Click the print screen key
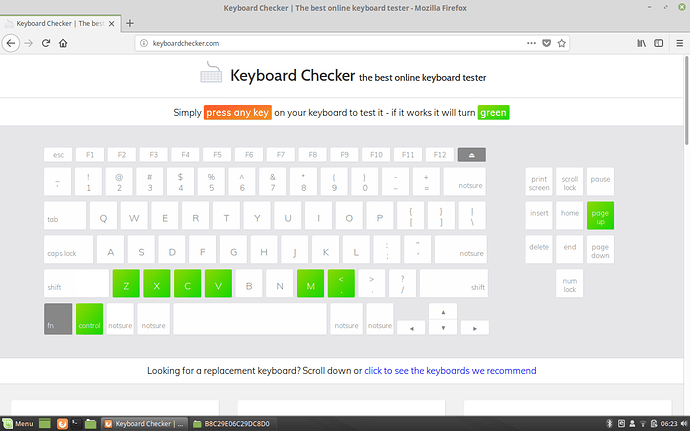690x431 pixels. point(539,182)
